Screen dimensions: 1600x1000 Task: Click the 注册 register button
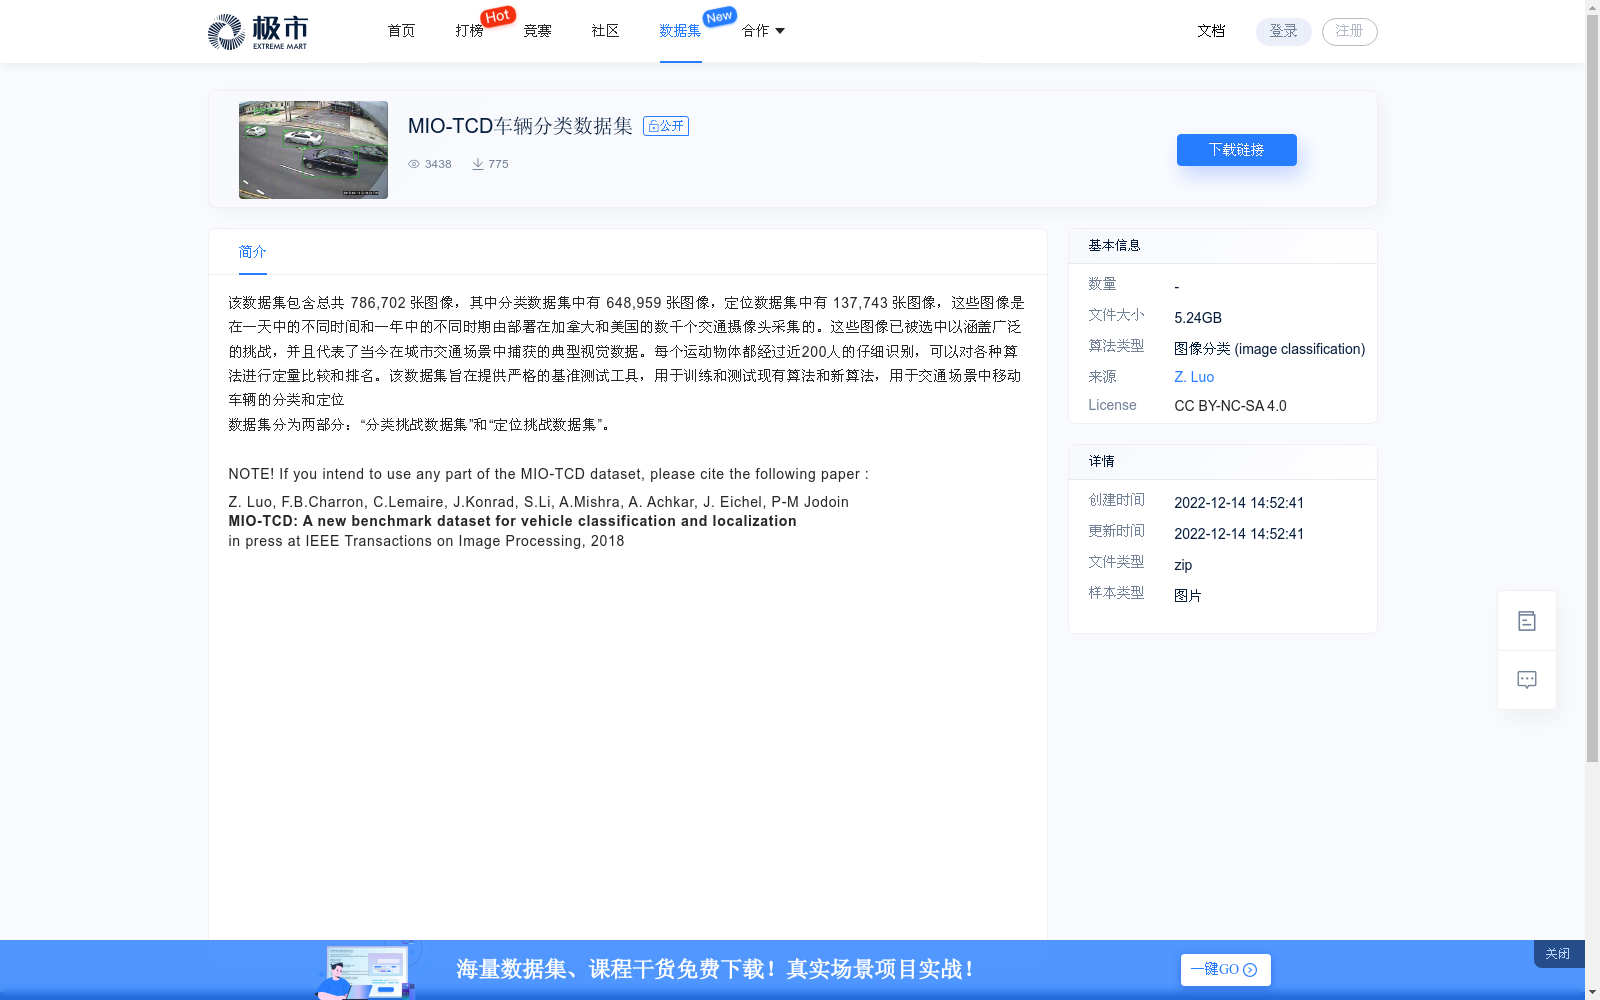point(1350,32)
